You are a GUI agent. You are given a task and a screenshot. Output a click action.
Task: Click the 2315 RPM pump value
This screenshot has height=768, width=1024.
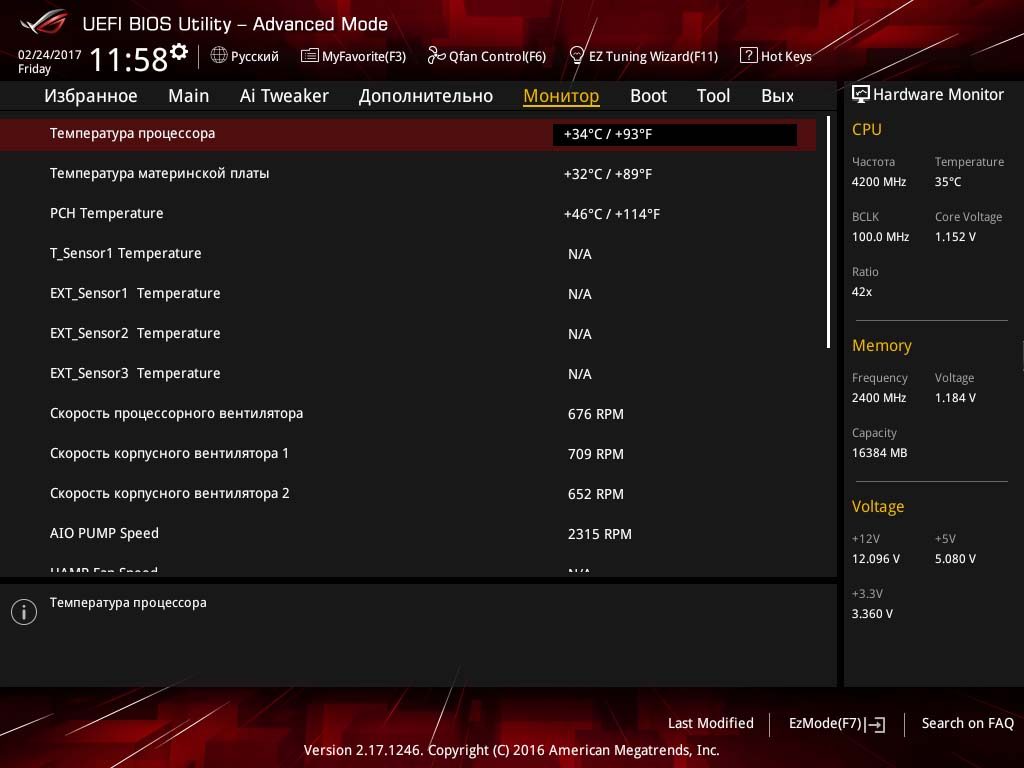click(x=600, y=534)
